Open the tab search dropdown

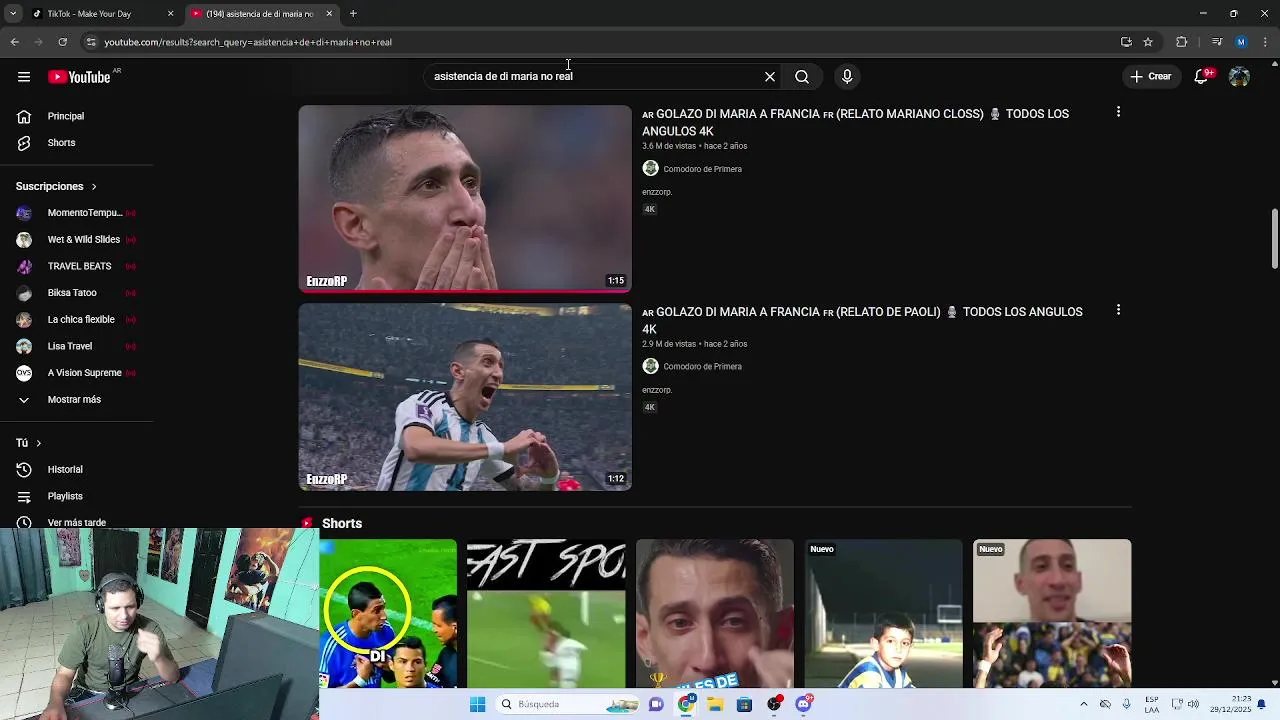click(13, 14)
